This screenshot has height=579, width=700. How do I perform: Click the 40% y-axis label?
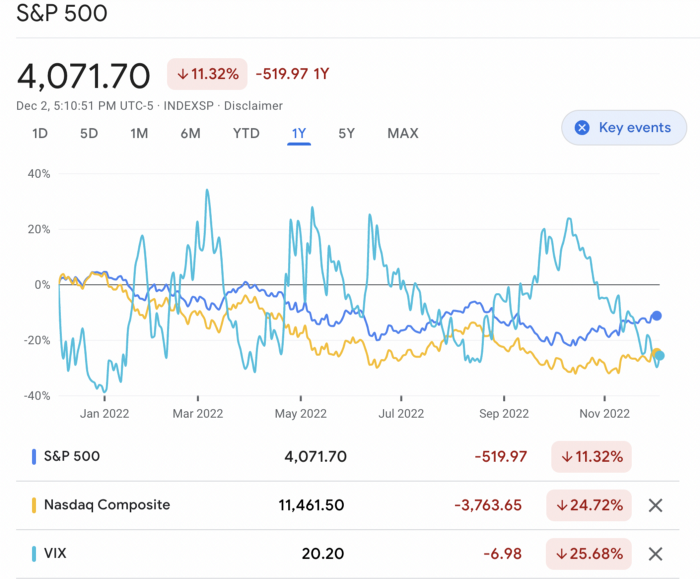coord(39,174)
